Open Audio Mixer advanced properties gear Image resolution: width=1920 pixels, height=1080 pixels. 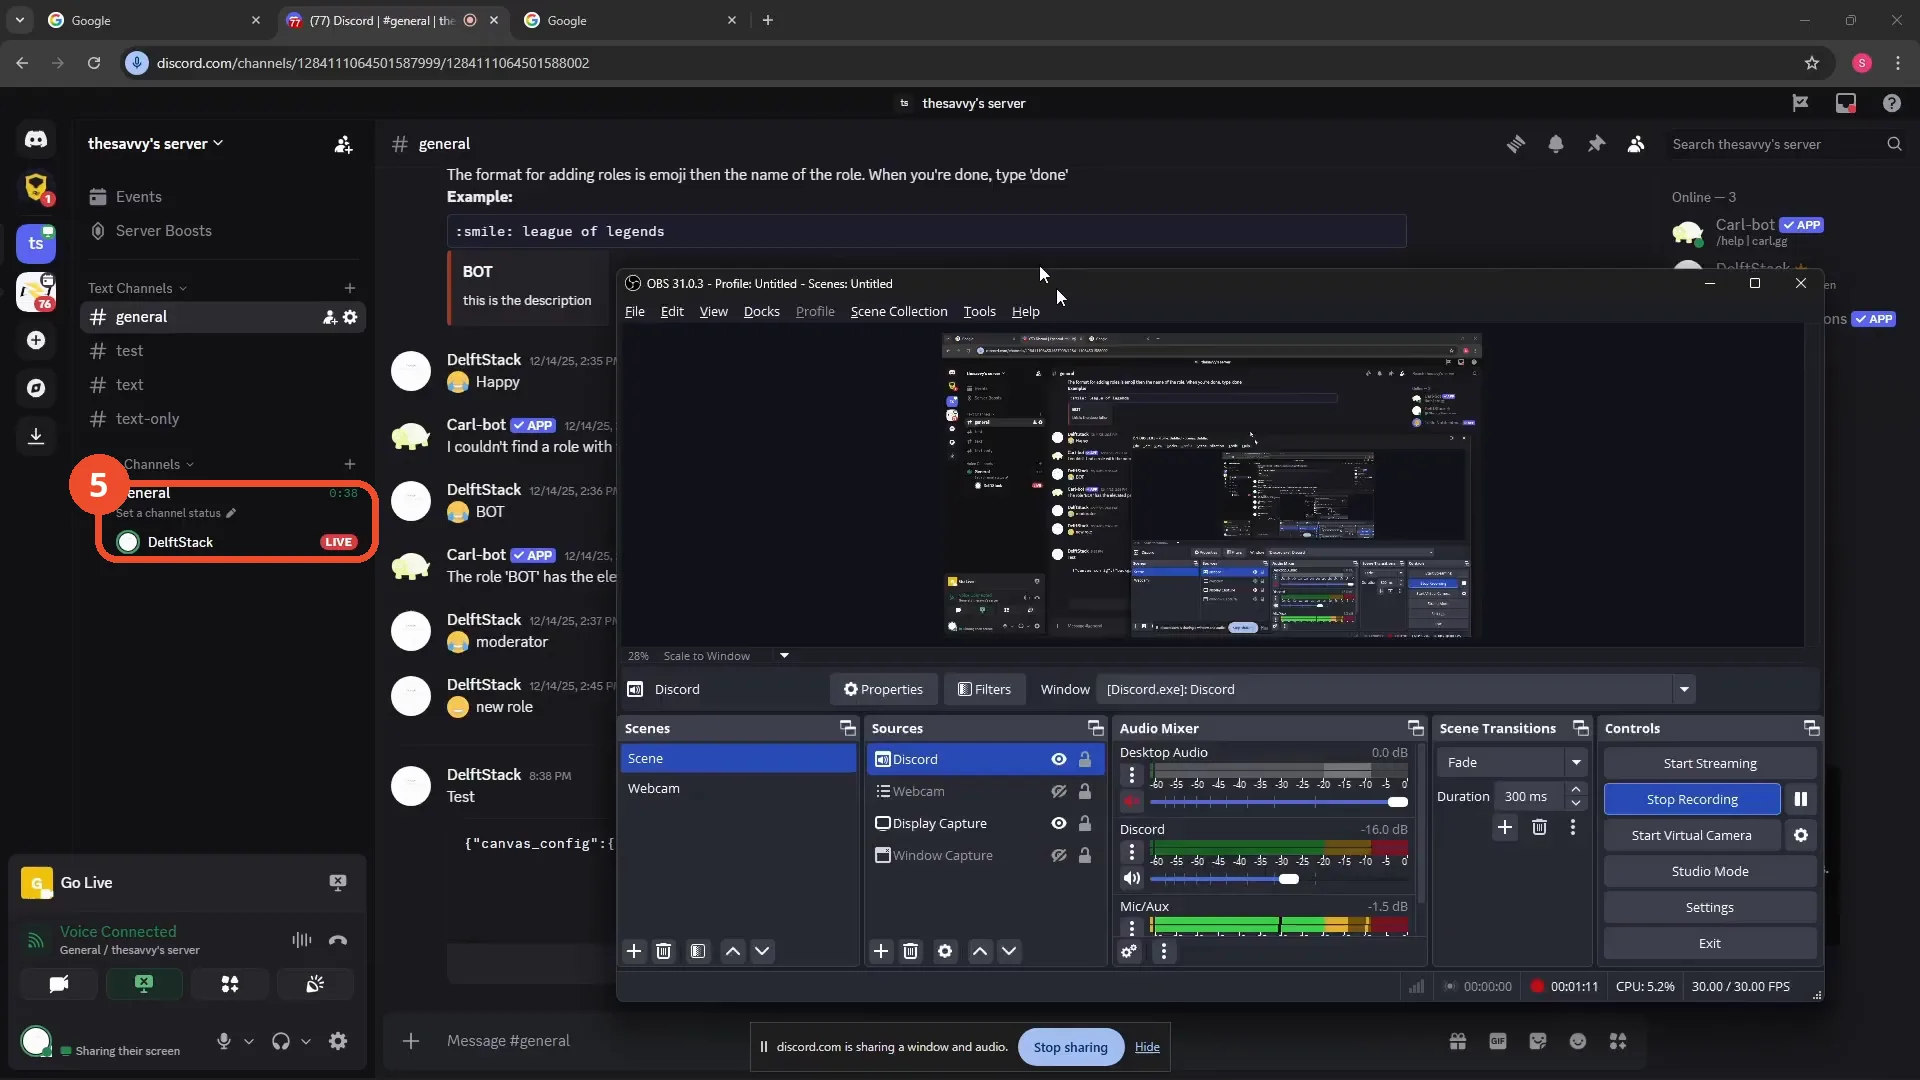coord(1129,951)
